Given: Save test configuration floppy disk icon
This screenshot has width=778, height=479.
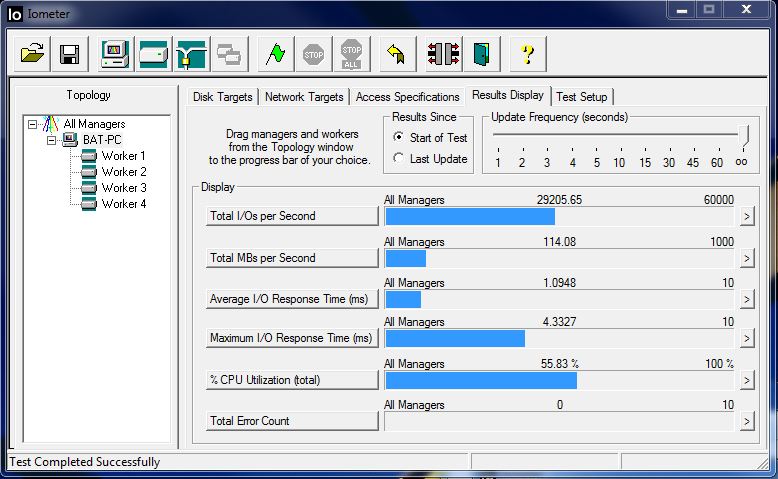Looking at the screenshot, I should tap(69, 54).
